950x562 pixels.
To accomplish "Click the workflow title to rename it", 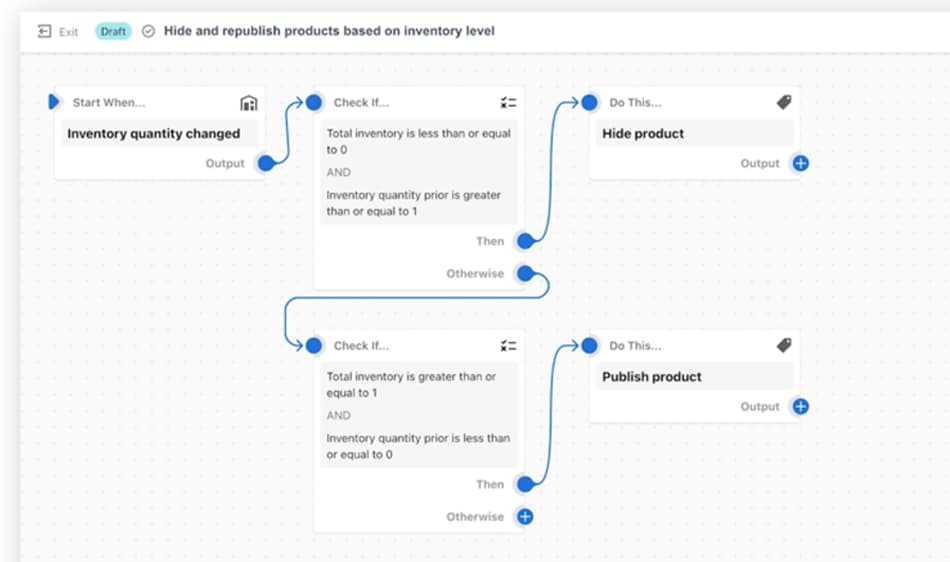I will tap(329, 31).
